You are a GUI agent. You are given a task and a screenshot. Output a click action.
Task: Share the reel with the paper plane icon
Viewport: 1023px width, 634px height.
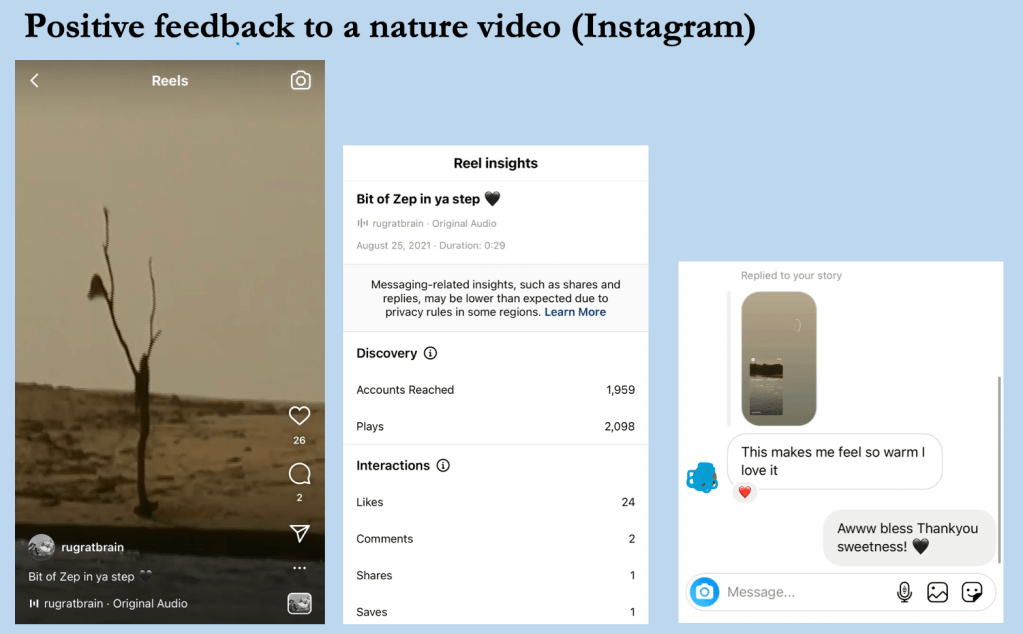pos(299,533)
